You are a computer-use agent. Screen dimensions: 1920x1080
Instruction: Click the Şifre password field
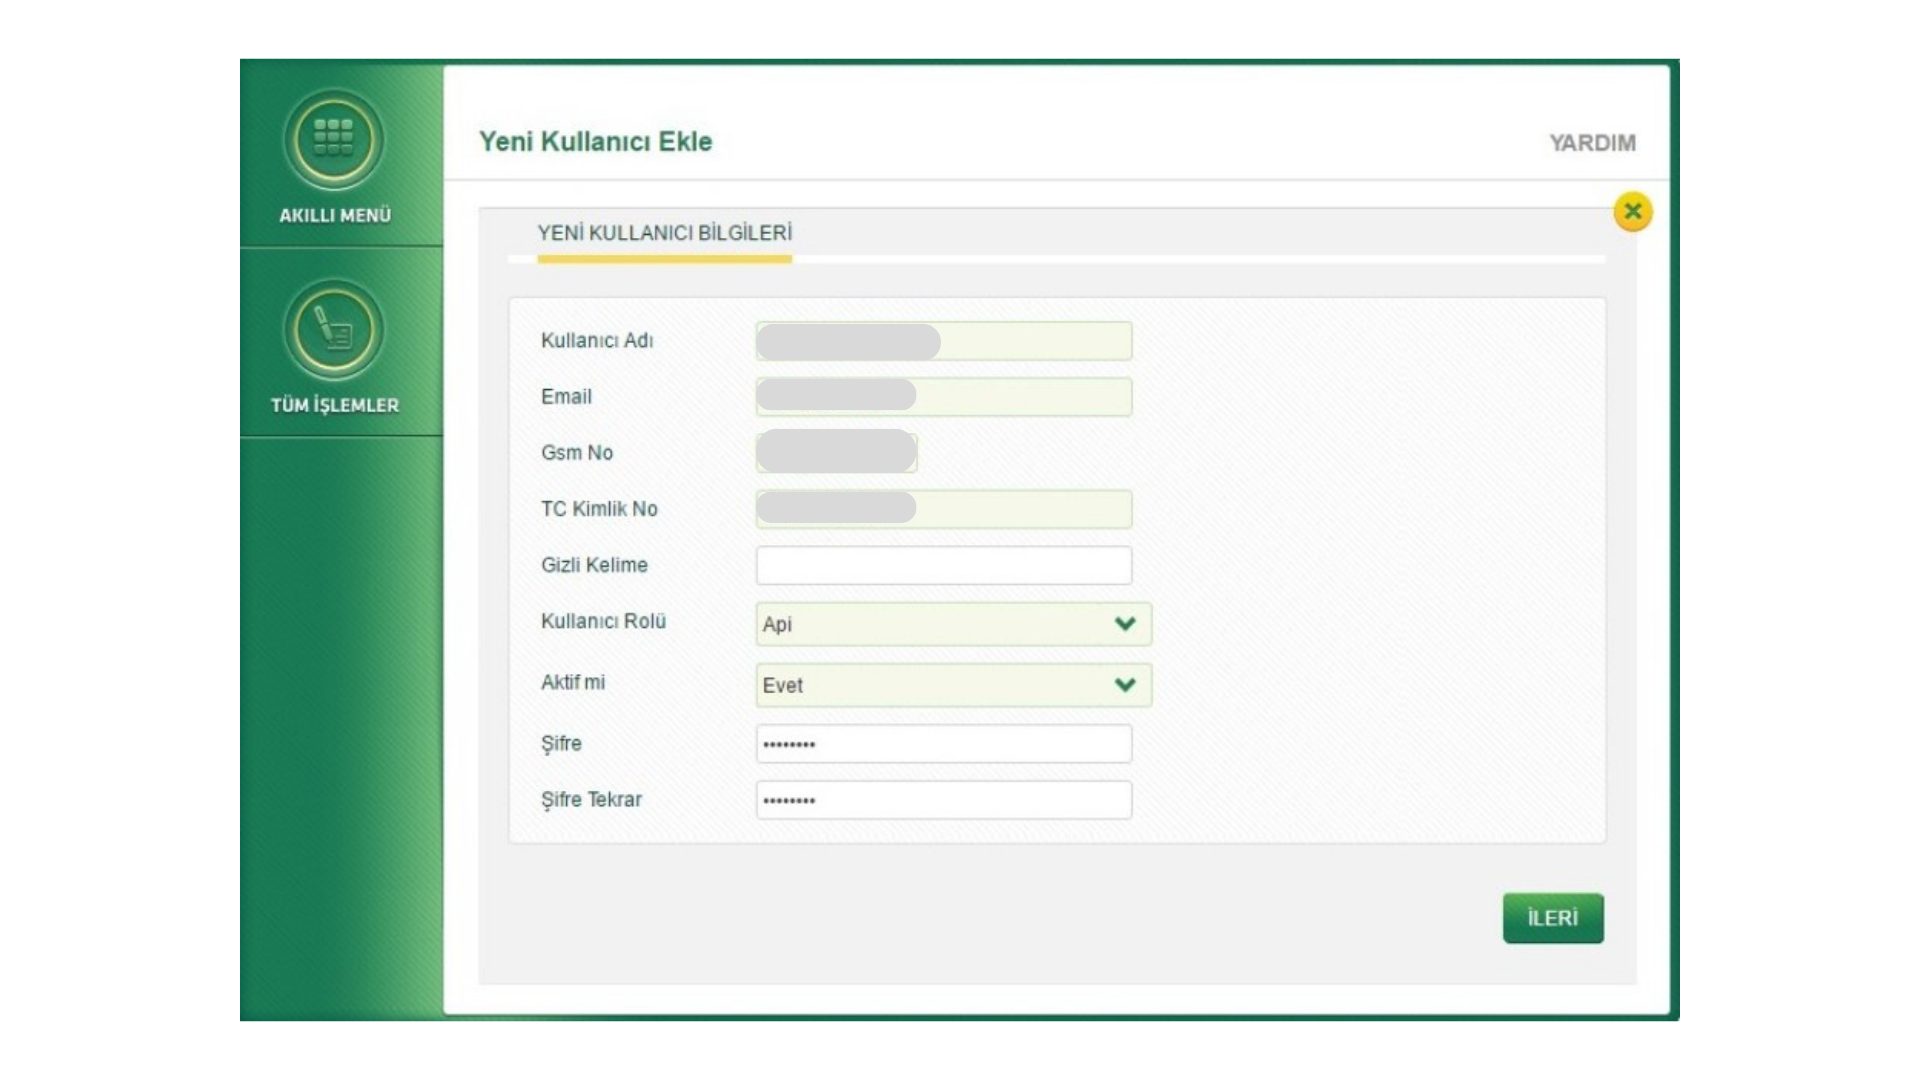coord(944,744)
